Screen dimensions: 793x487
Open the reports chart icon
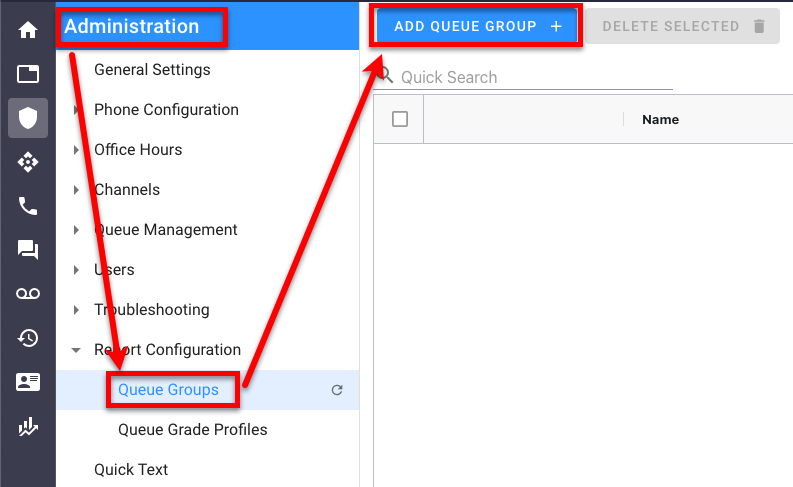click(x=28, y=426)
